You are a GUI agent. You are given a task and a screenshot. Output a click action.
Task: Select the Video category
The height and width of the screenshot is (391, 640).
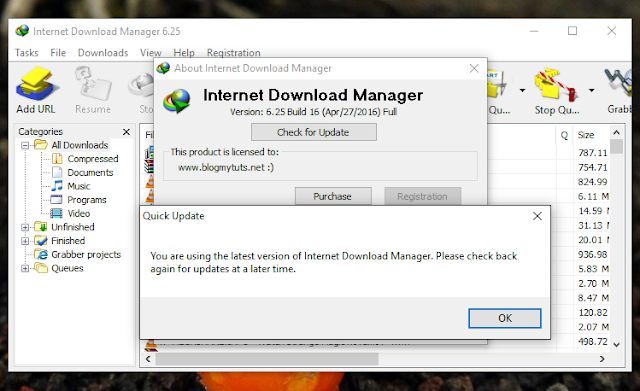(78, 213)
